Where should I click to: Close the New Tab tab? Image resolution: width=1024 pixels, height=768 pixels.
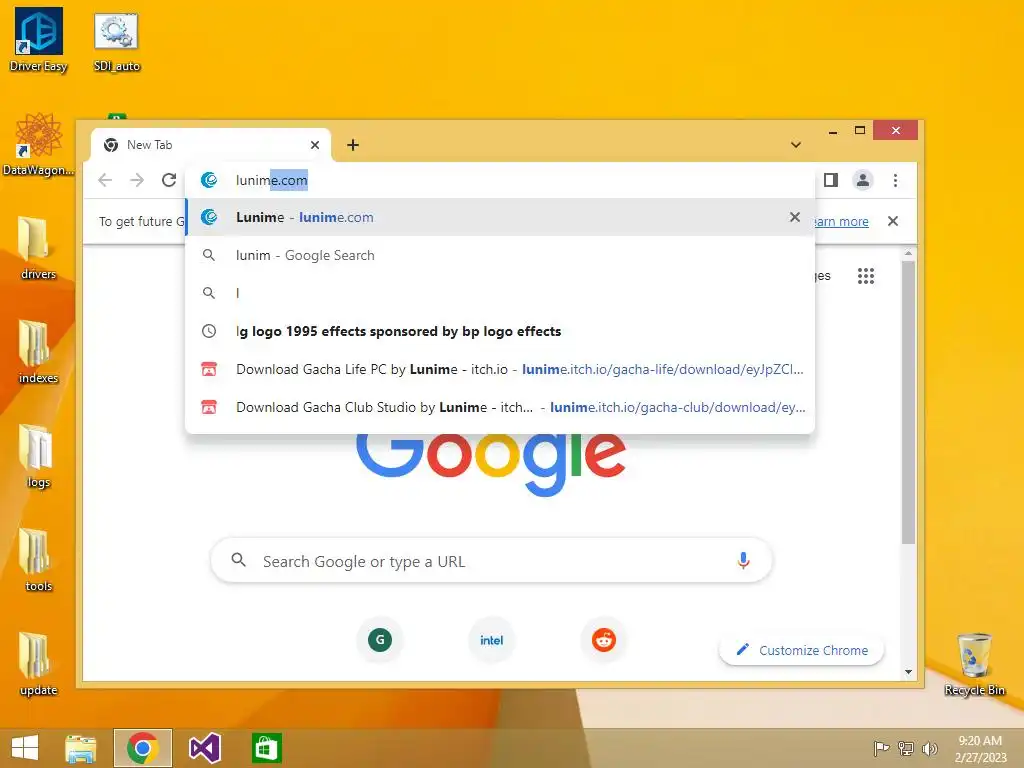(315, 145)
